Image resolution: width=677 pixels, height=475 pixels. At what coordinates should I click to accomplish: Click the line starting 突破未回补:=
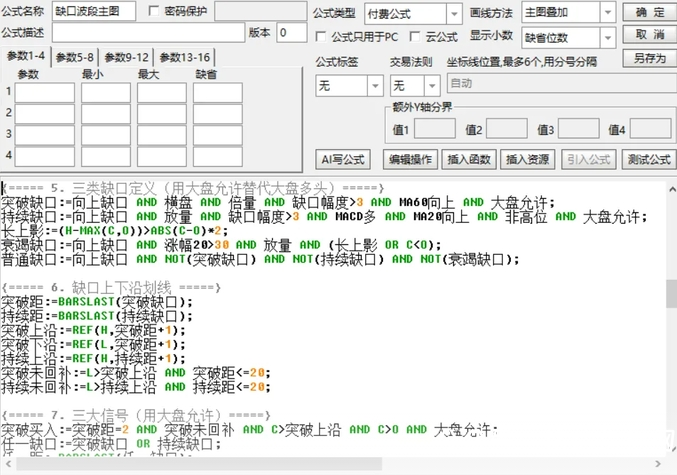[136, 373]
